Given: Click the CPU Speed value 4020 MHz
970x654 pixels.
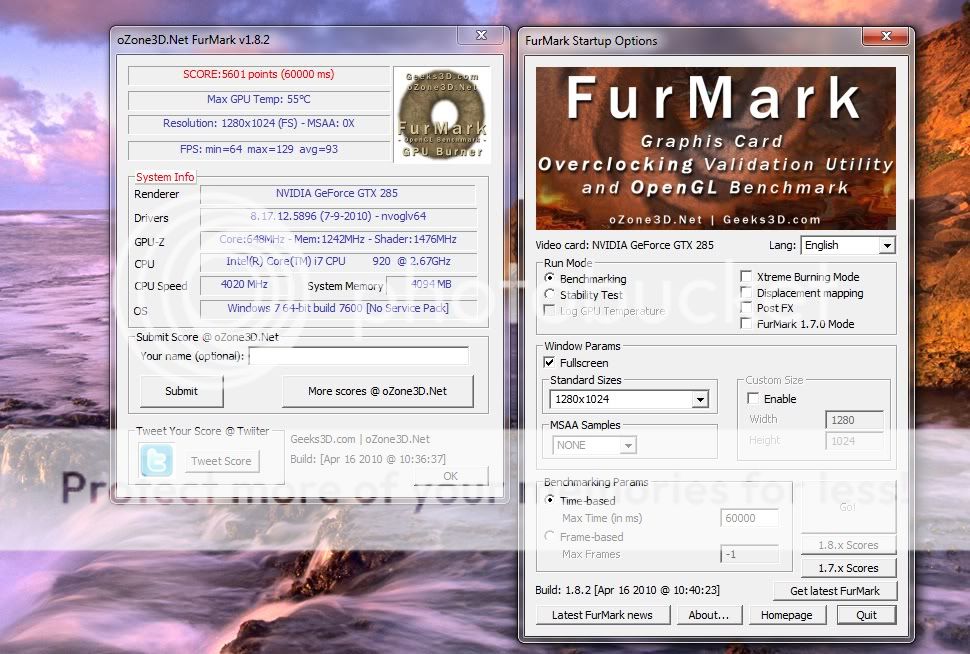Looking at the screenshot, I should 244,285.
